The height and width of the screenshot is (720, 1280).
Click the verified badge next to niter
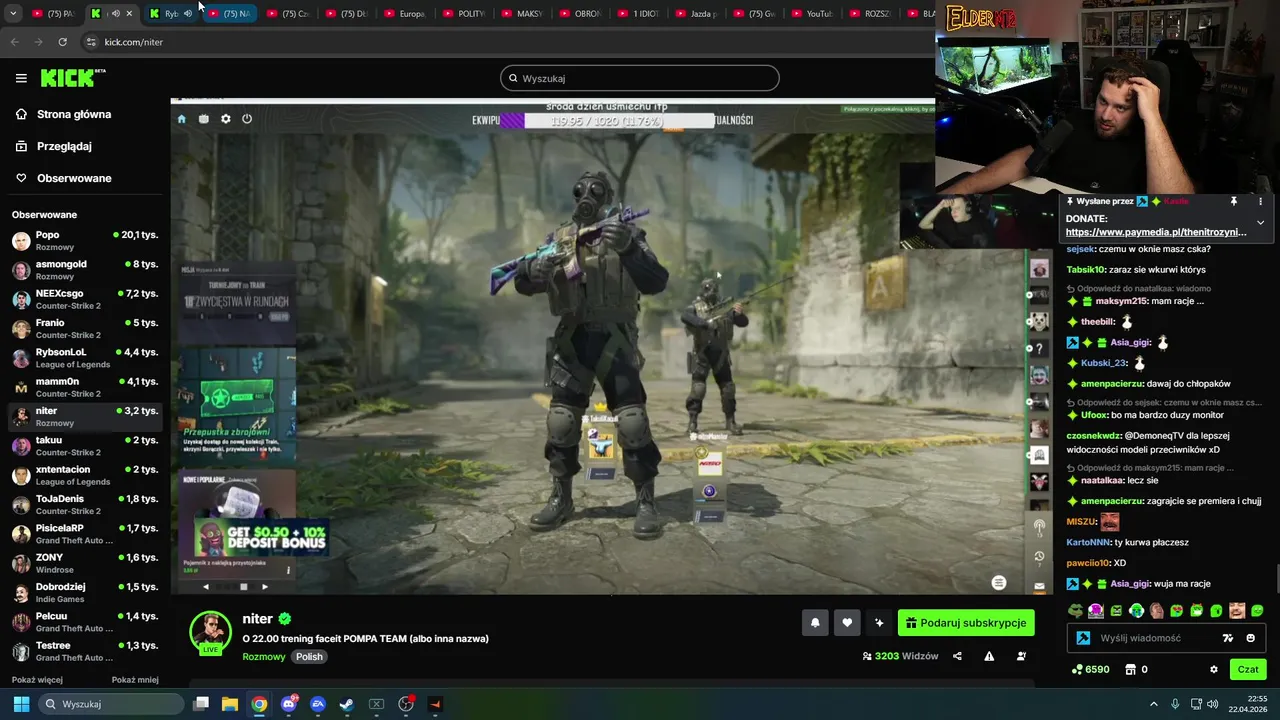click(x=284, y=619)
